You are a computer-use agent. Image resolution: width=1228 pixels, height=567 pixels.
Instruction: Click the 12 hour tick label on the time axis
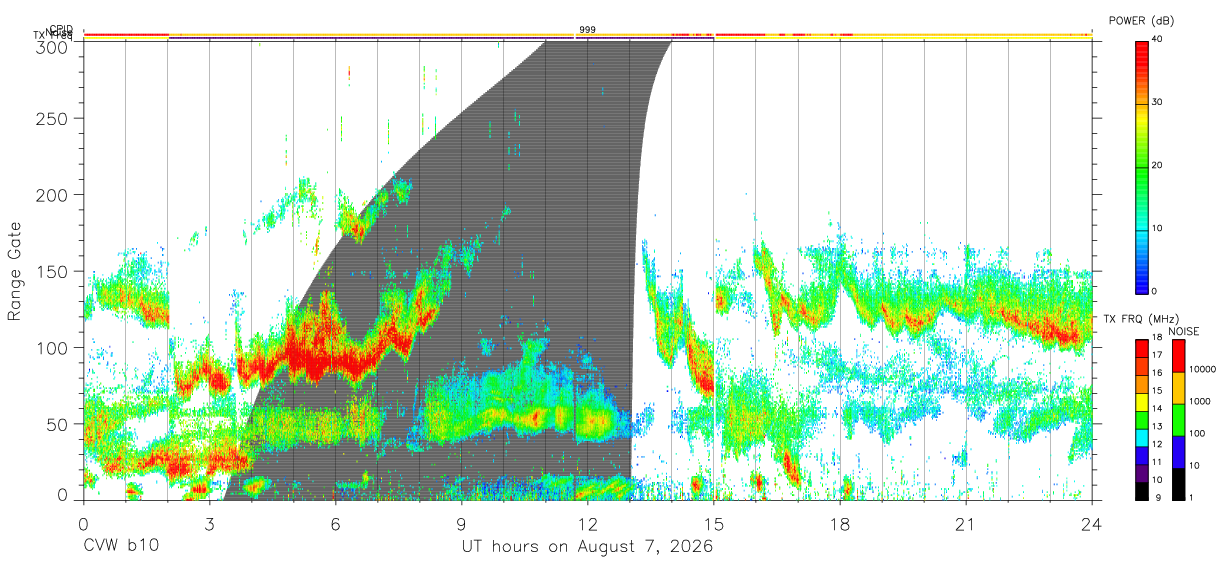click(x=588, y=524)
